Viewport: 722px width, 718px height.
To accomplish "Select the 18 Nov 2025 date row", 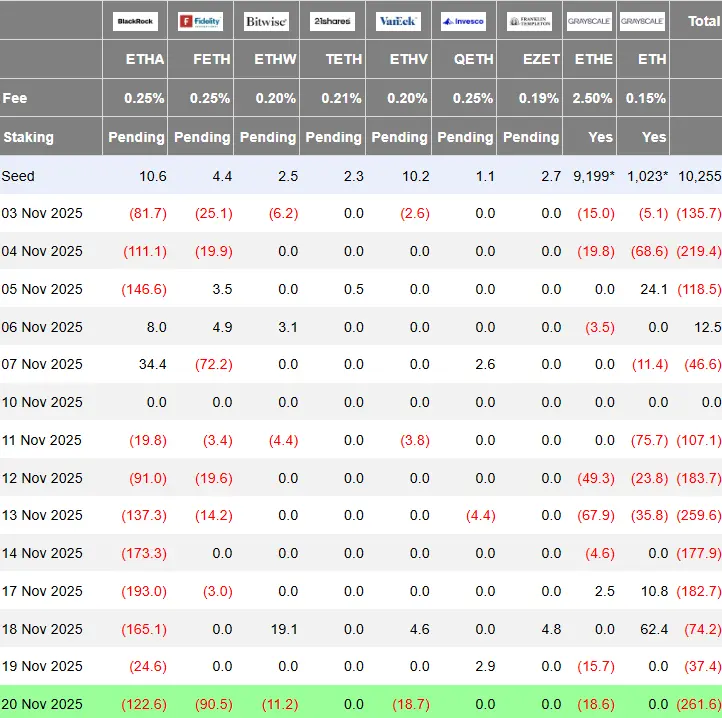I will pyautogui.click(x=361, y=629).
